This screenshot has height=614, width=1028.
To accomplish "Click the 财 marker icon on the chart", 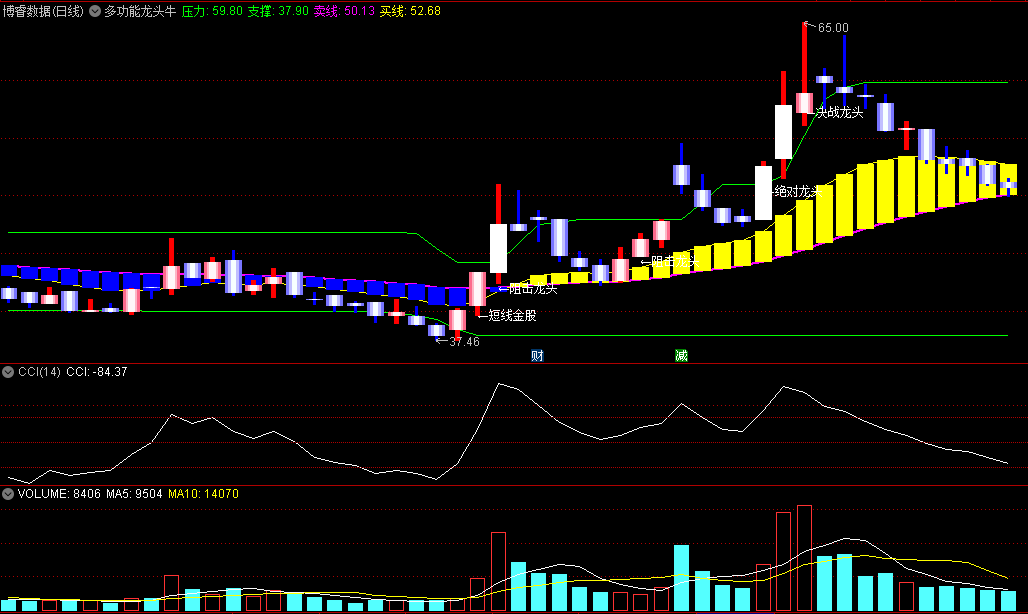I will [x=537, y=356].
